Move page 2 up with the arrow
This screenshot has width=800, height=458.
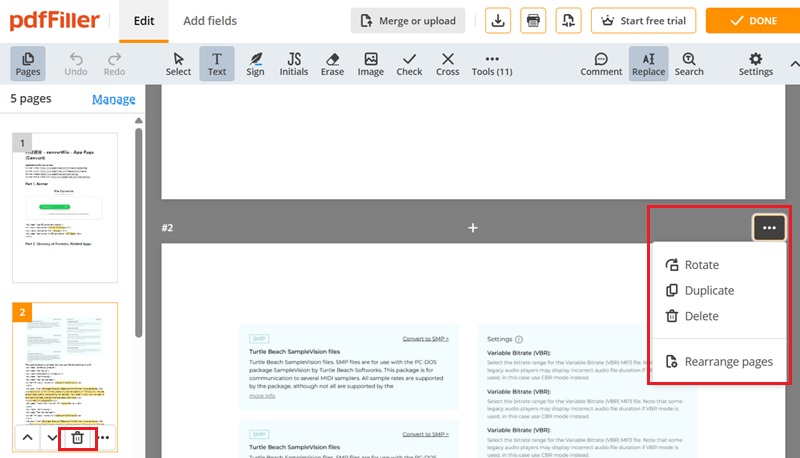click(x=28, y=438)
